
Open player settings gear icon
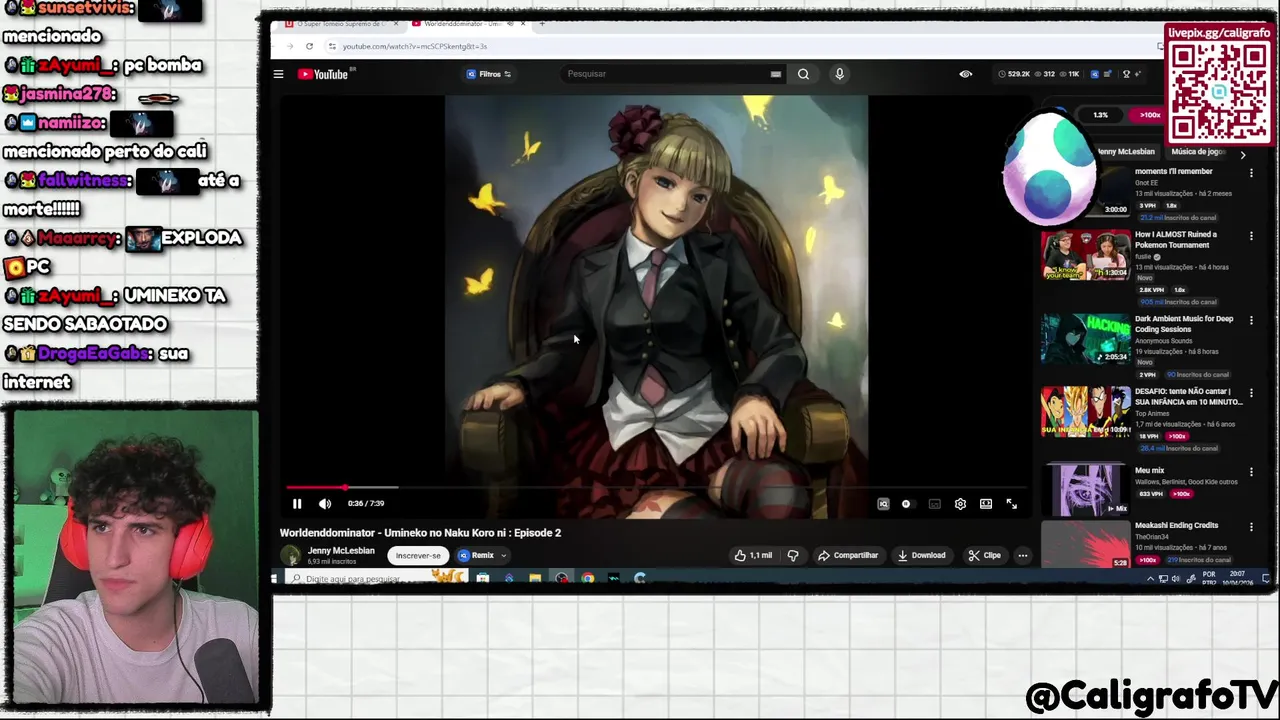tap(960, 504)
